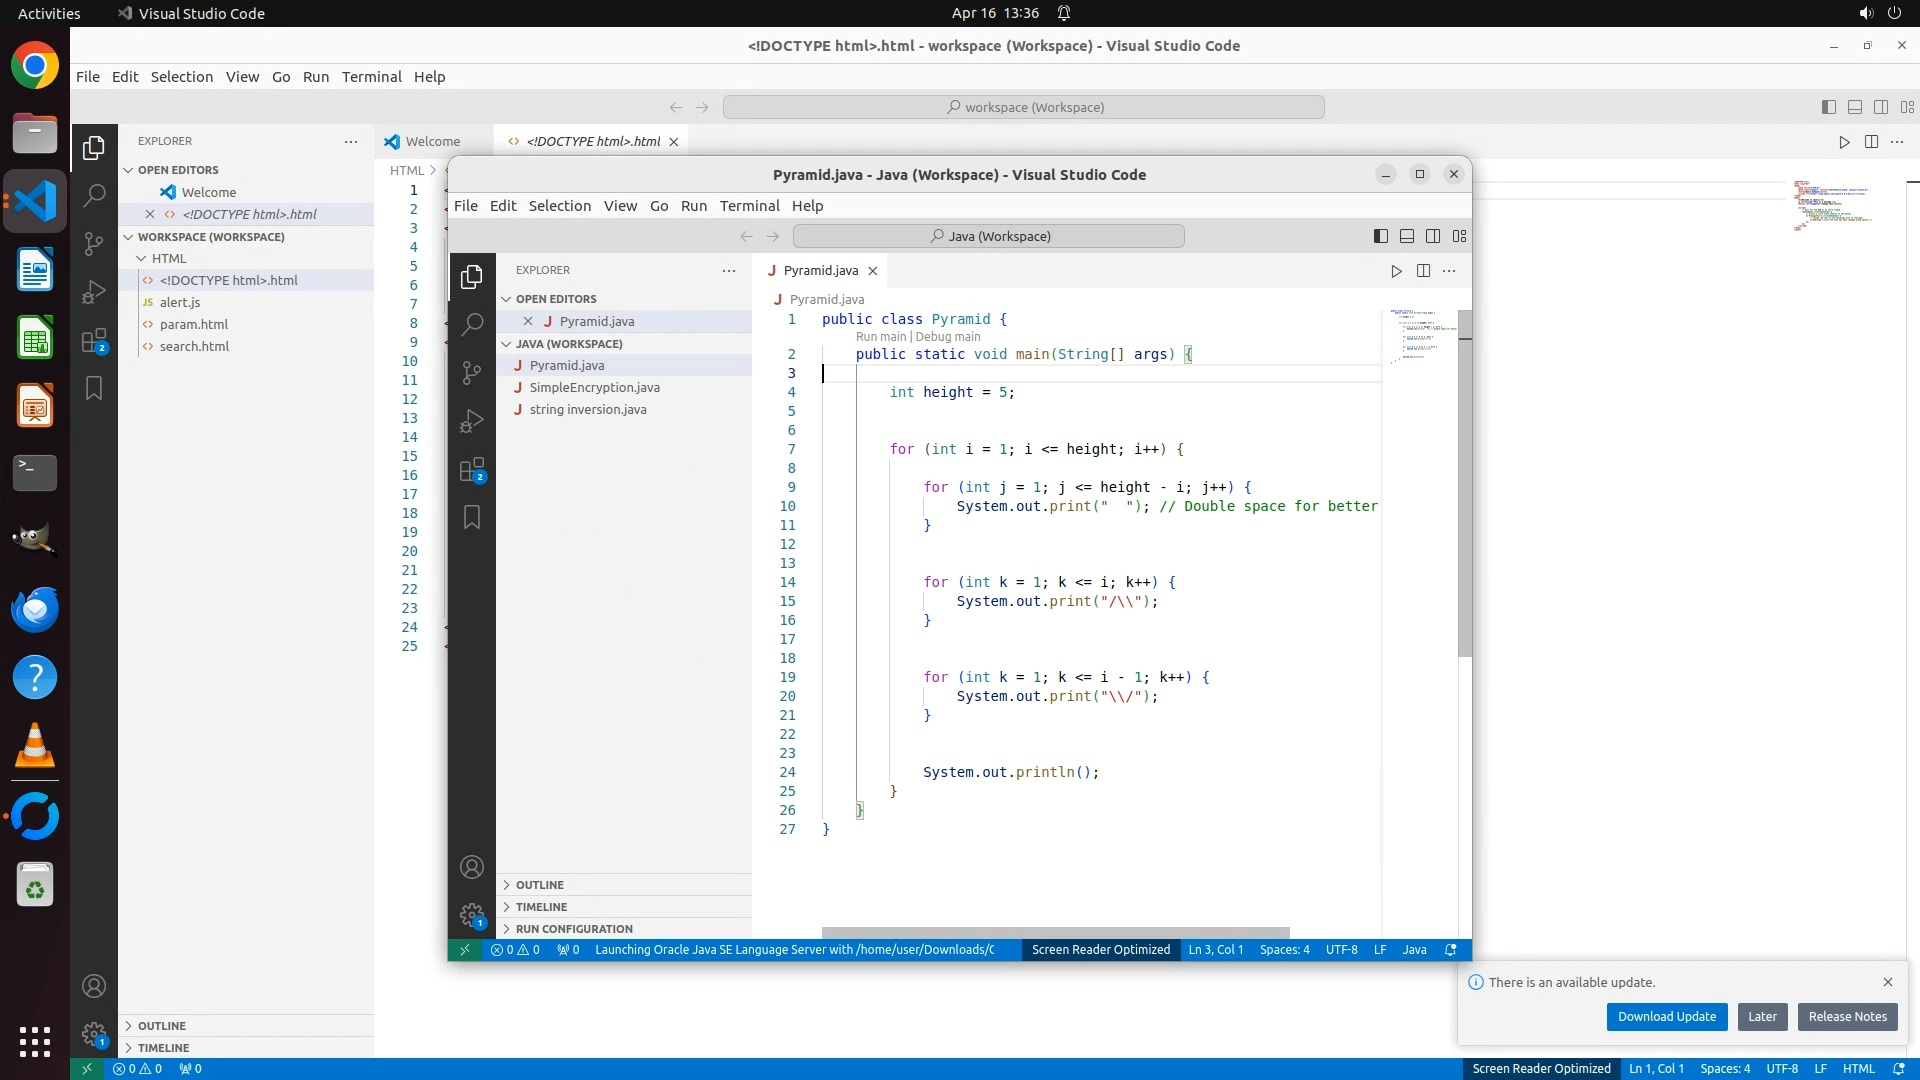Toggle primary sidebar in Java window title bar
1920x1080 pixels.
point(1380,236)
